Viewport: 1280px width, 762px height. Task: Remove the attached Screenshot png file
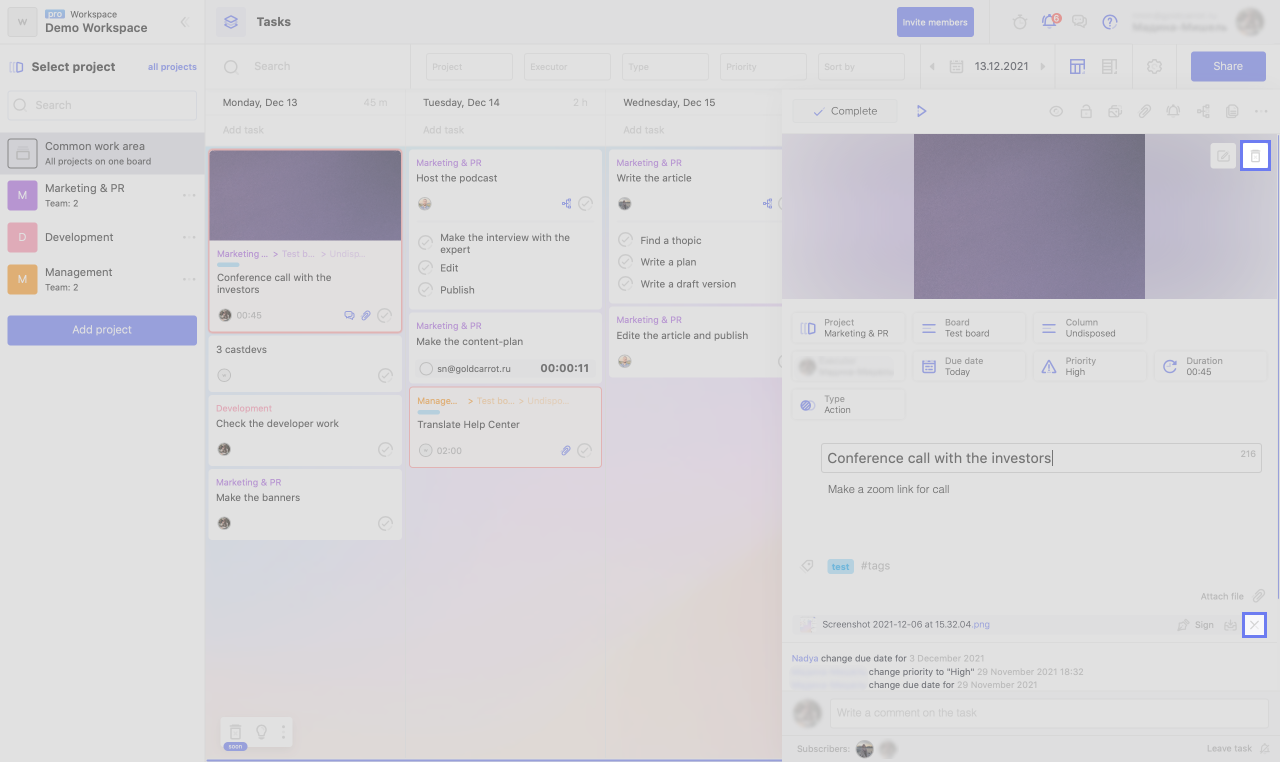(1254, 625)
